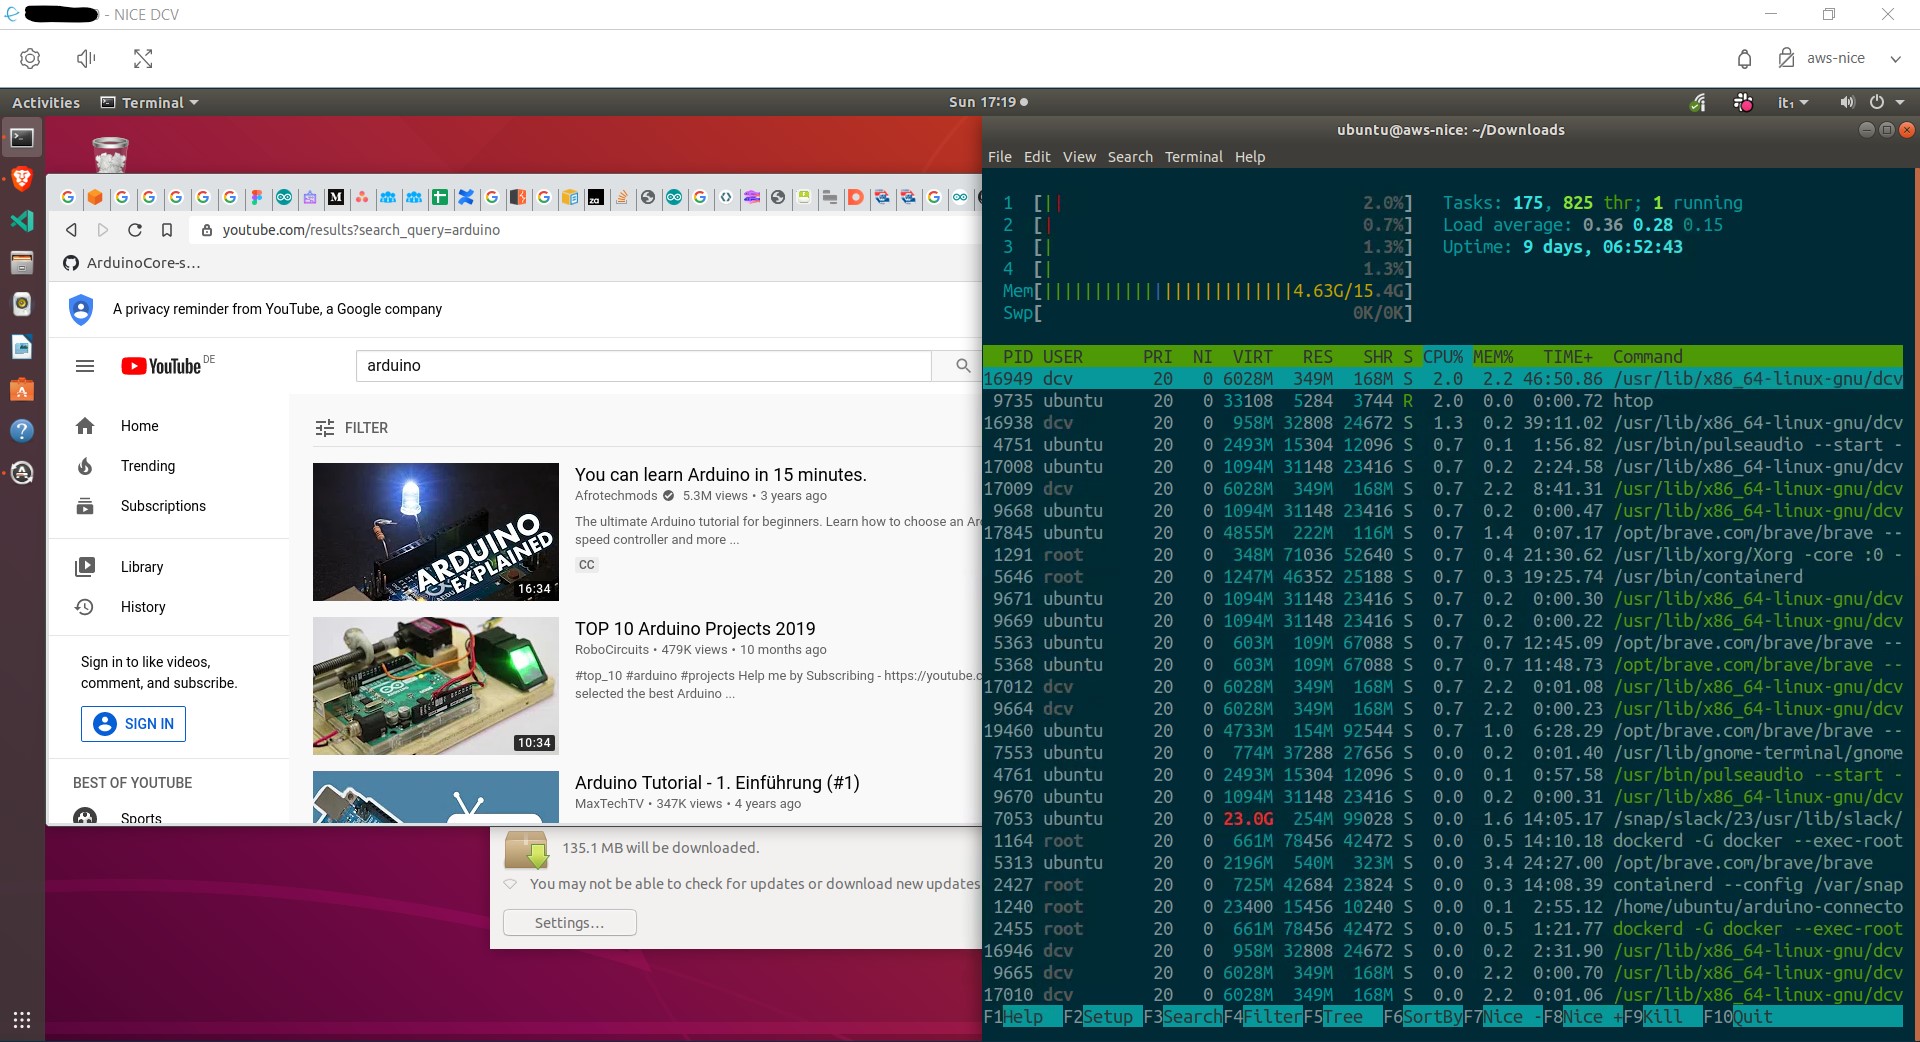Open the clock and calendar panel
Image resolution: width=1920 pixels, height=1042 pixels.
(988, 102)
